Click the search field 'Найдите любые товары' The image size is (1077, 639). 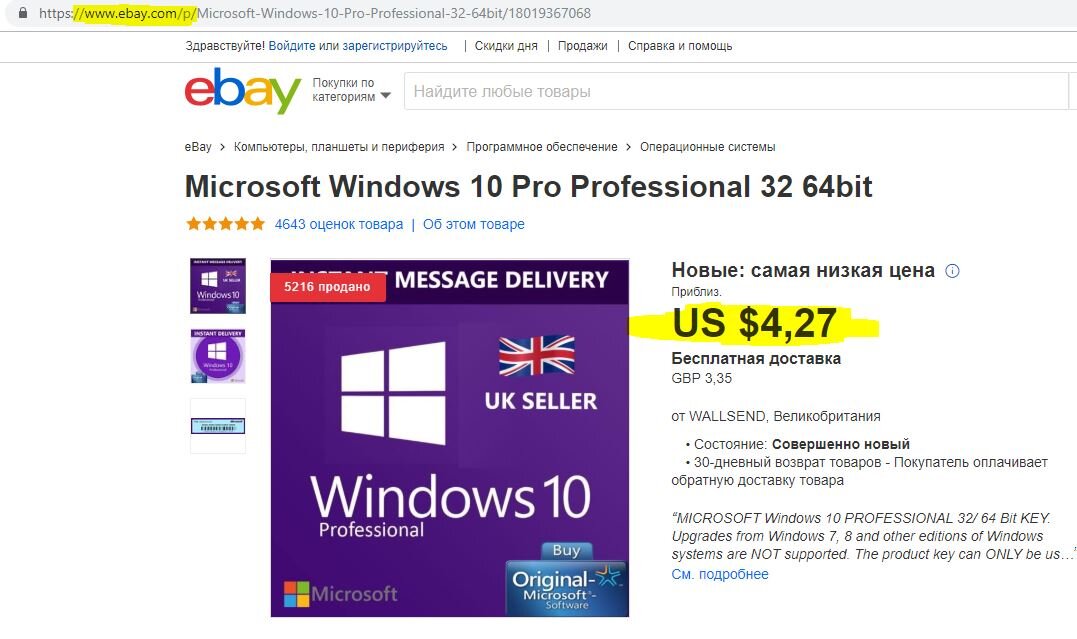(735, 91)
